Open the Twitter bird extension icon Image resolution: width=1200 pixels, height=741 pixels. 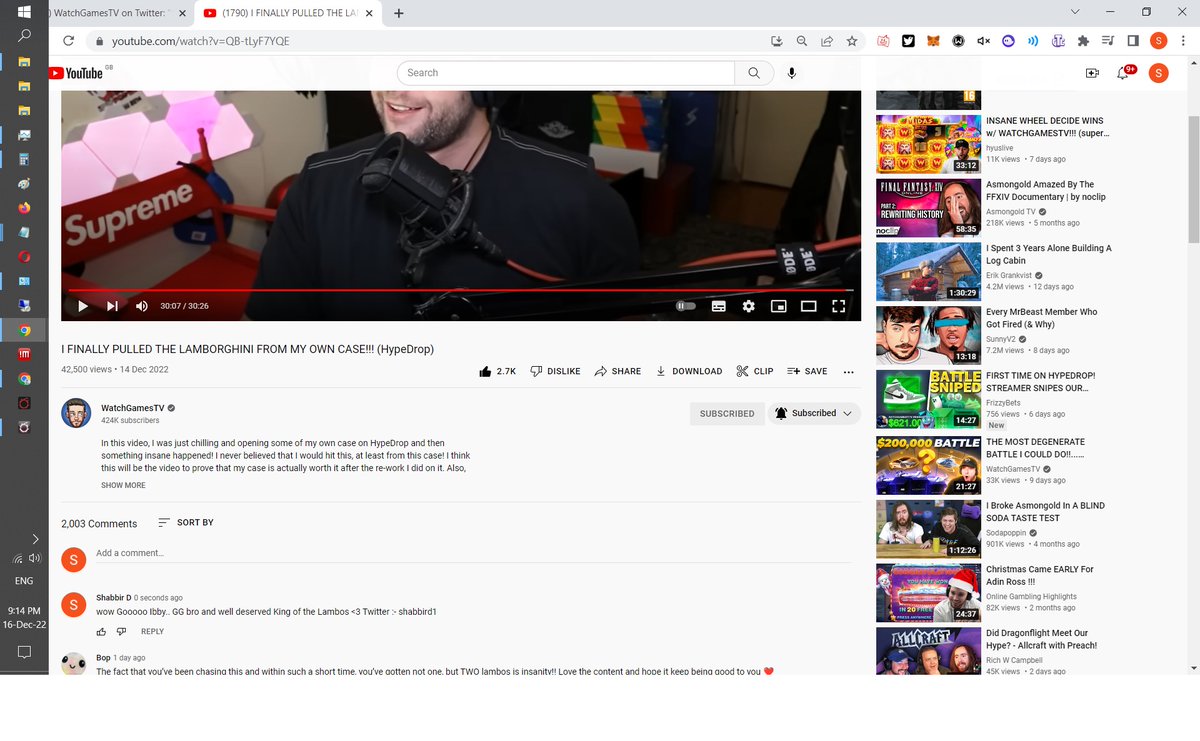pyautogui.click(x=908, y=41)
